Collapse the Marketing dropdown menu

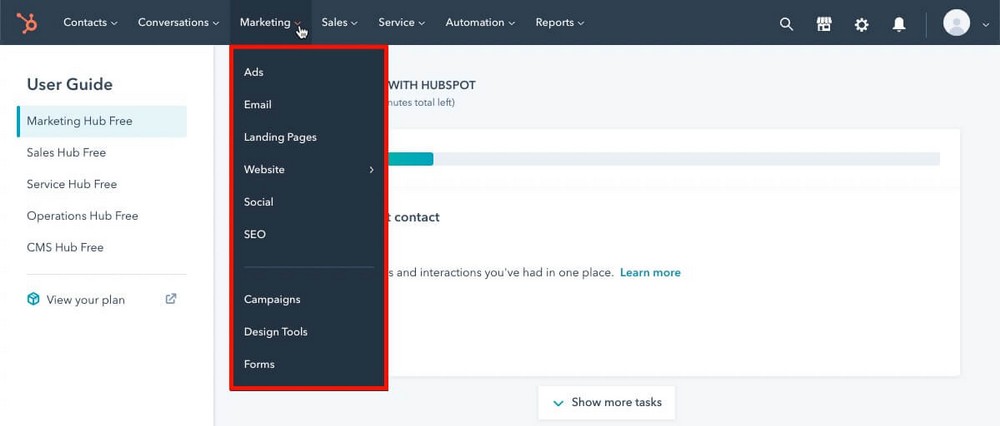click(x=270, y=22)
